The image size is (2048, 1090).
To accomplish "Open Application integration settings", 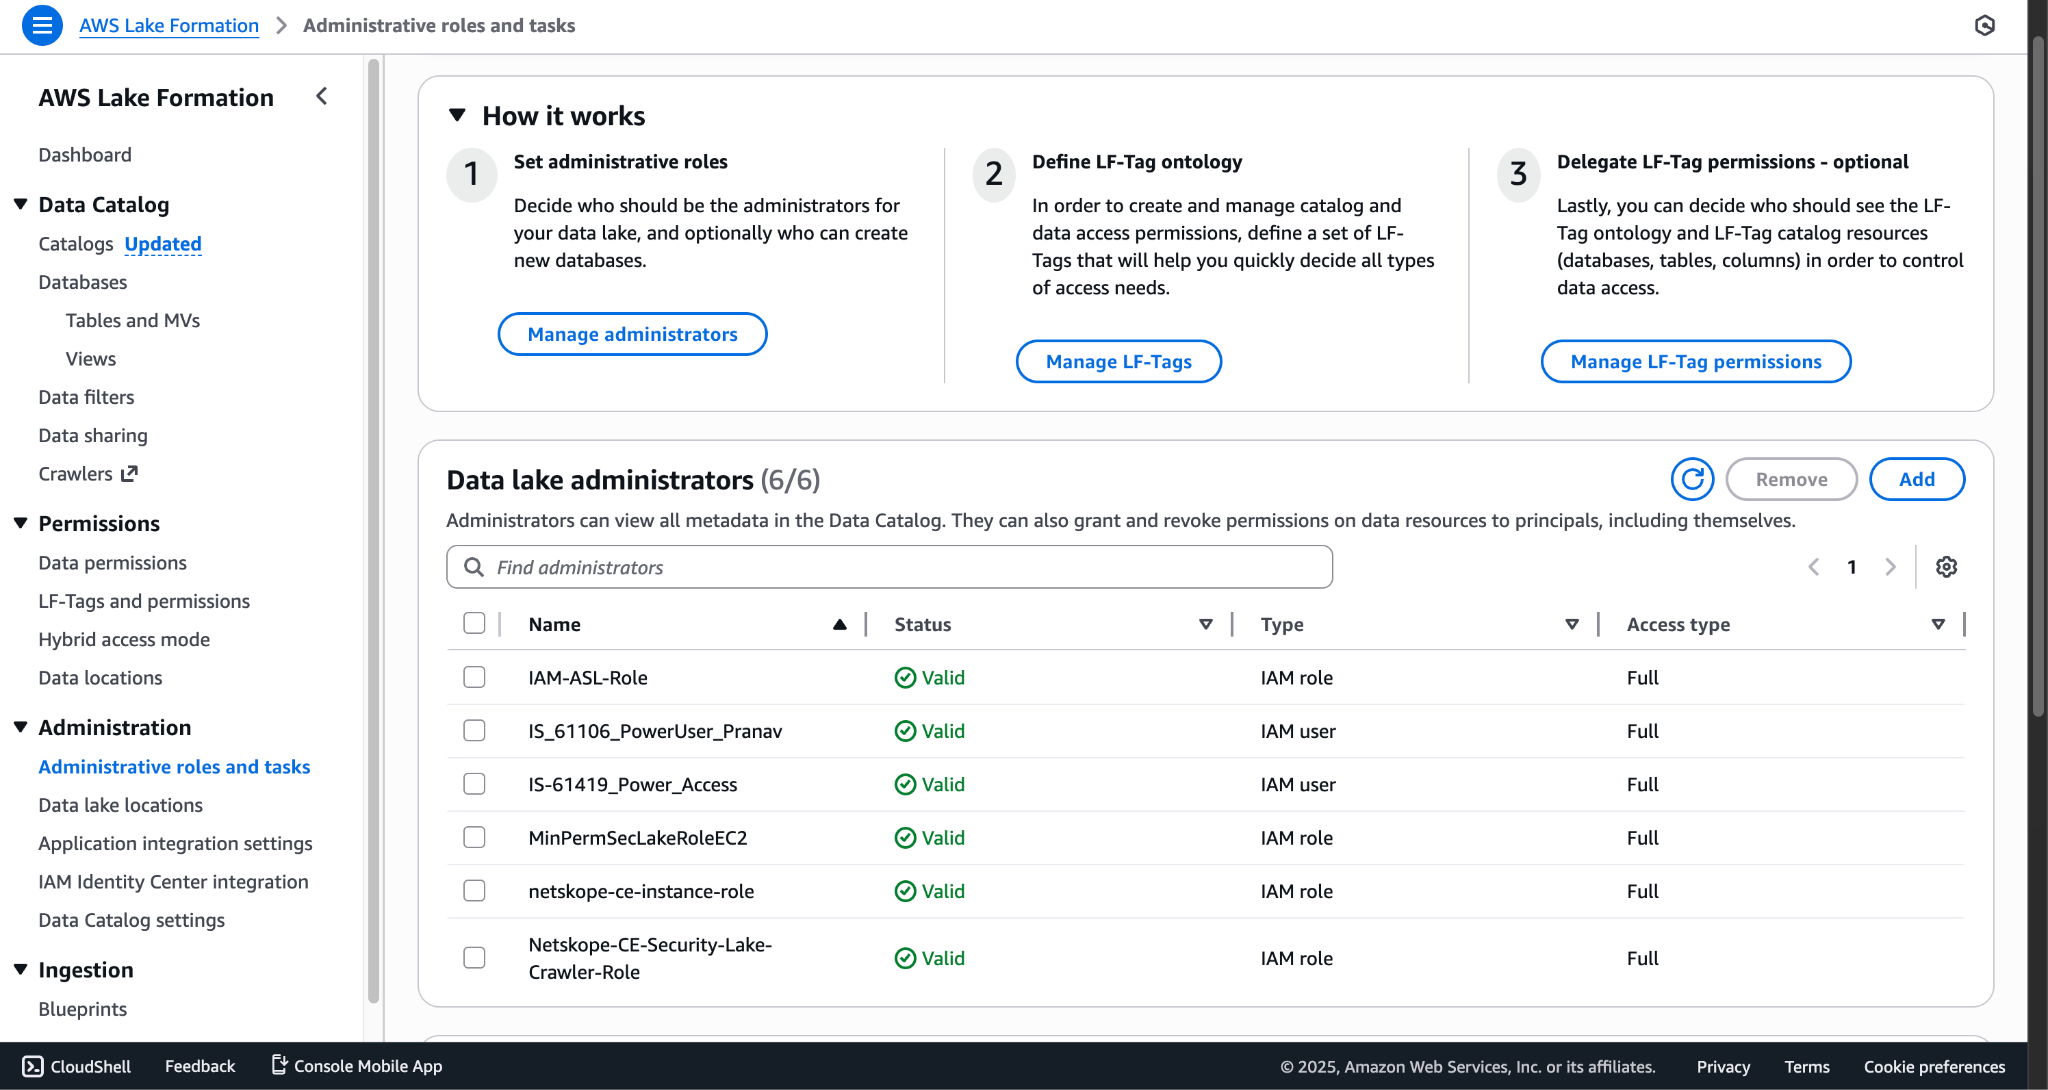I will tap(175, 843).
